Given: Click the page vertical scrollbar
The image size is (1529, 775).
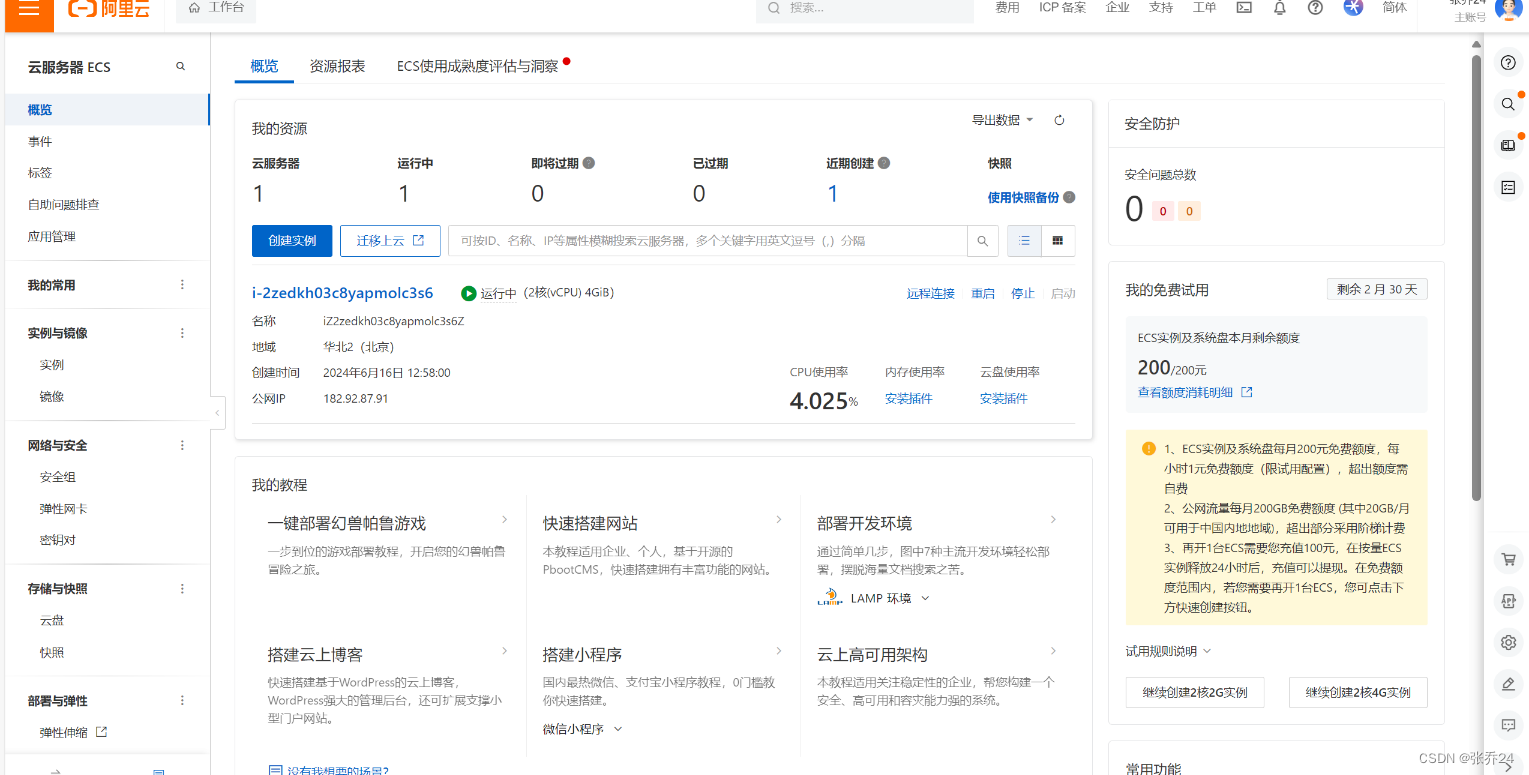Looking at the screenshot, I should click(1476, 280).
